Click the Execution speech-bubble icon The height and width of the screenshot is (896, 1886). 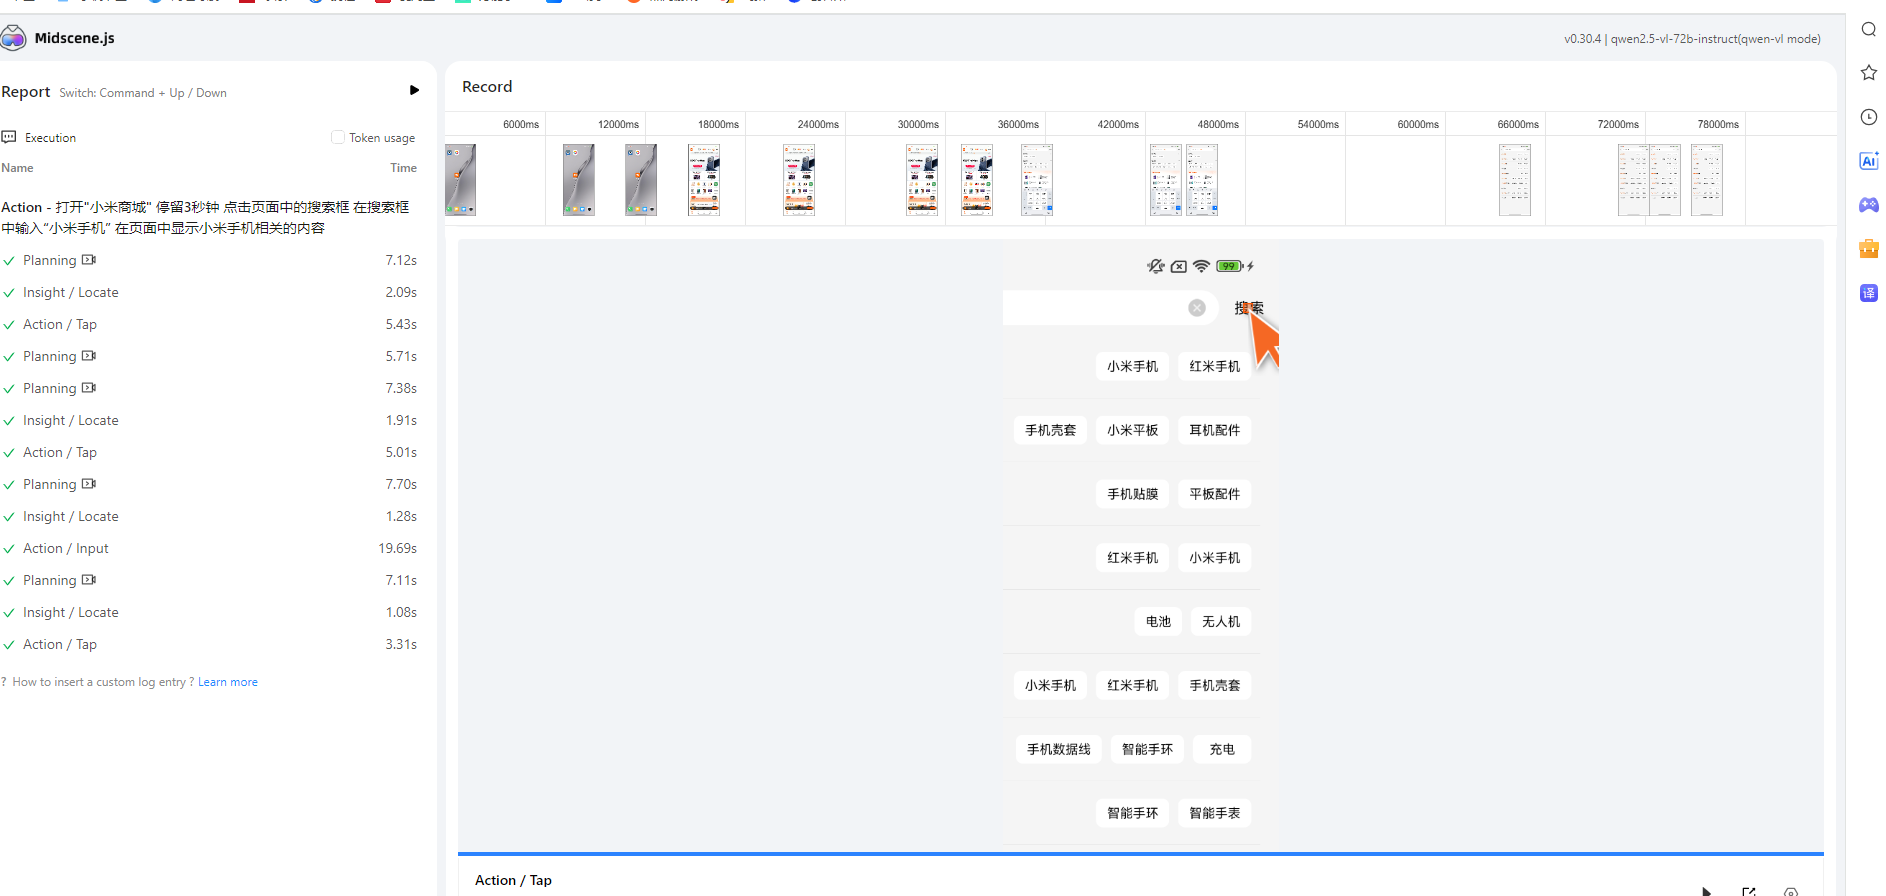9,137
